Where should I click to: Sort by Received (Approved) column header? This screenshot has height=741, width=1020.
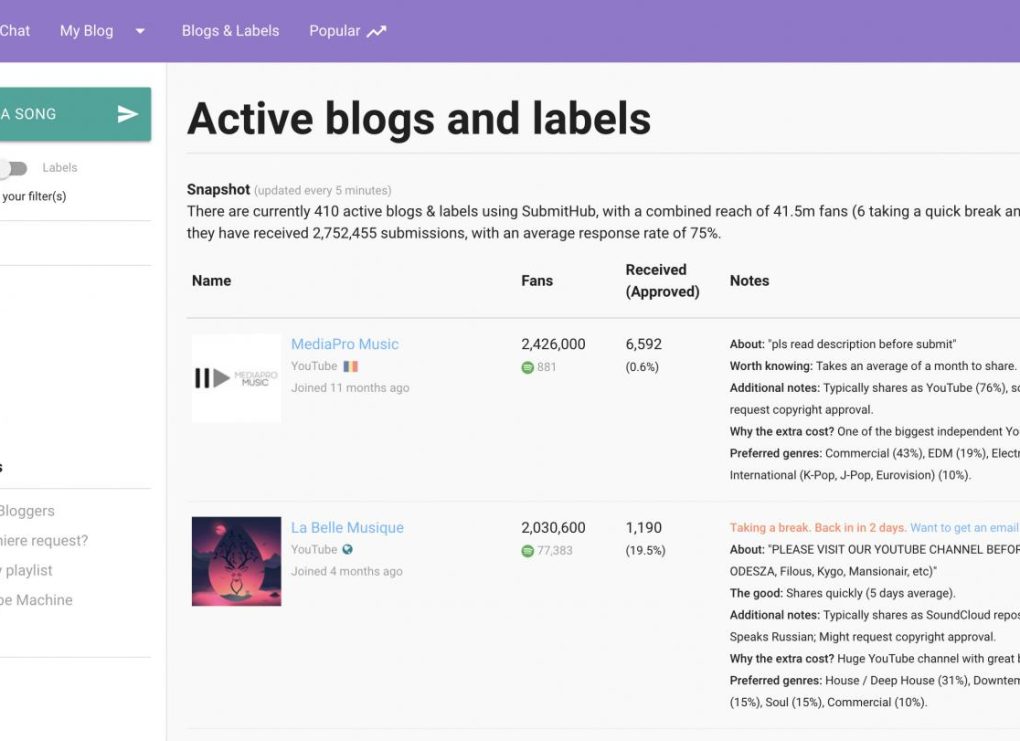pos(662,280)
